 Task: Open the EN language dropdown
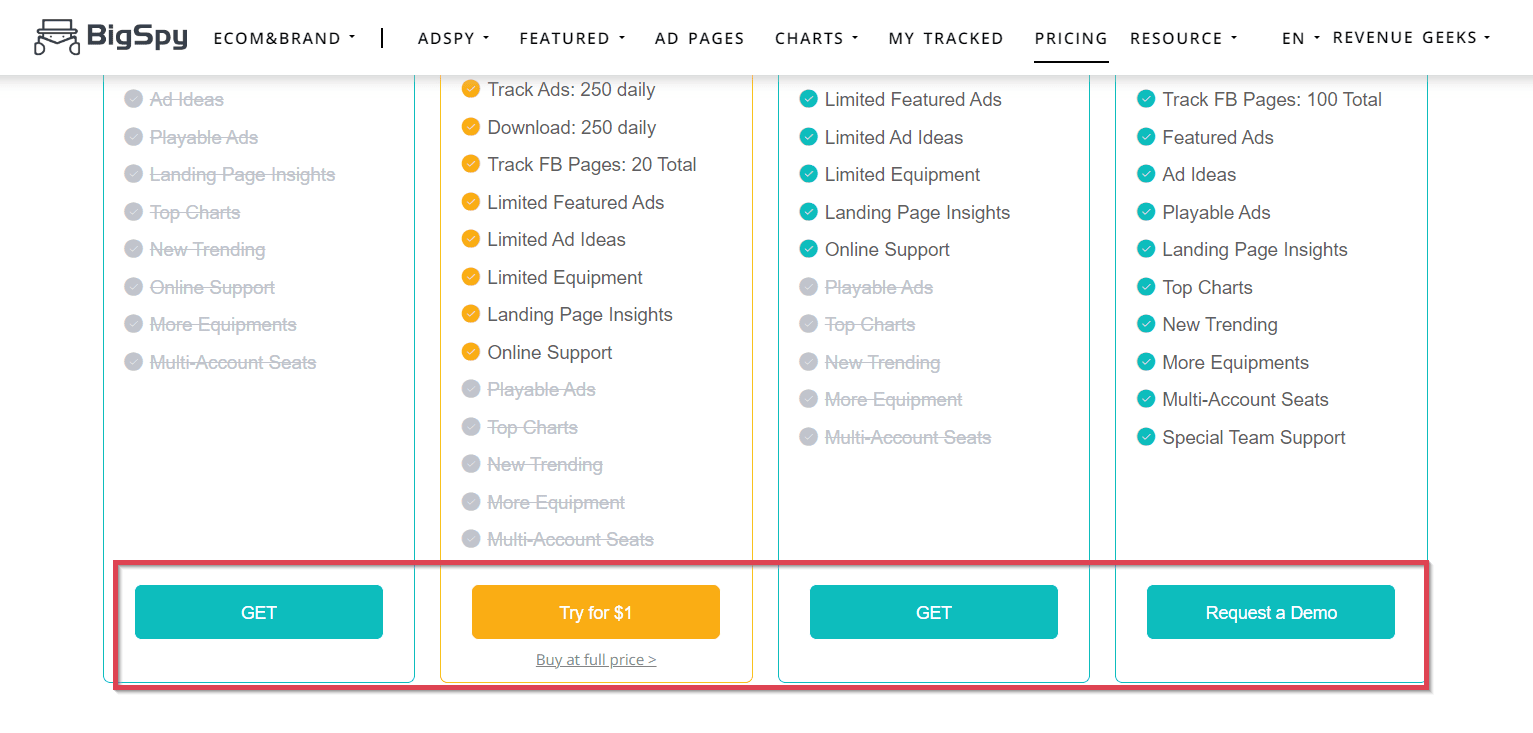[1297, 38]
